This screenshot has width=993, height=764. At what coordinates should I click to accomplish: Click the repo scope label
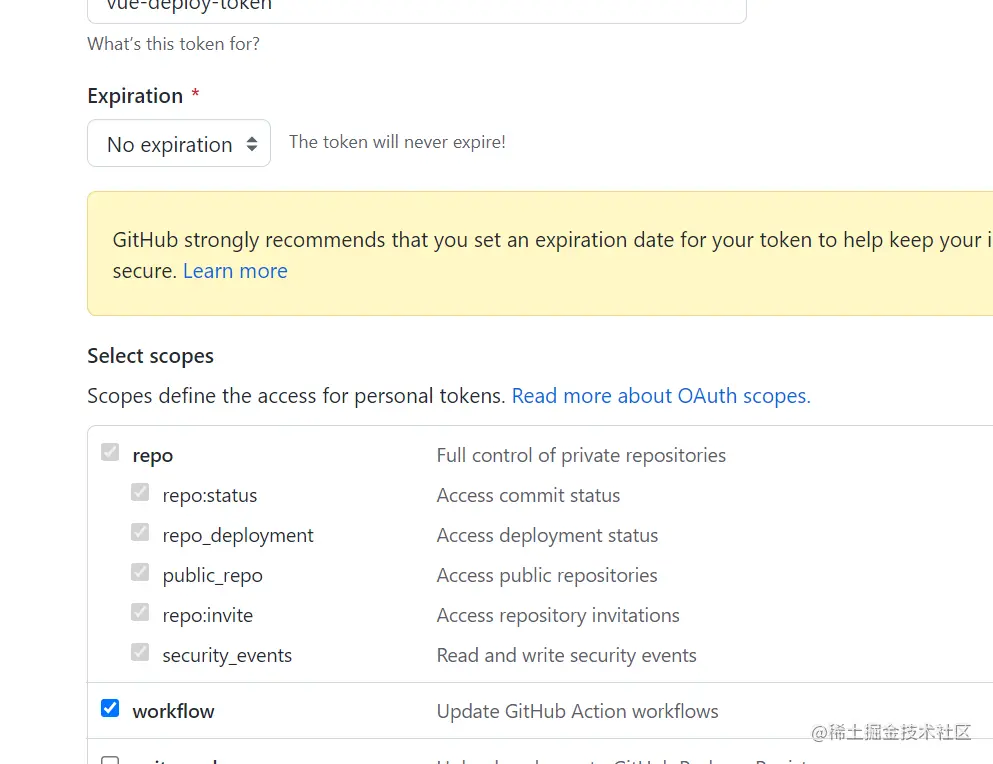(152, 455)
